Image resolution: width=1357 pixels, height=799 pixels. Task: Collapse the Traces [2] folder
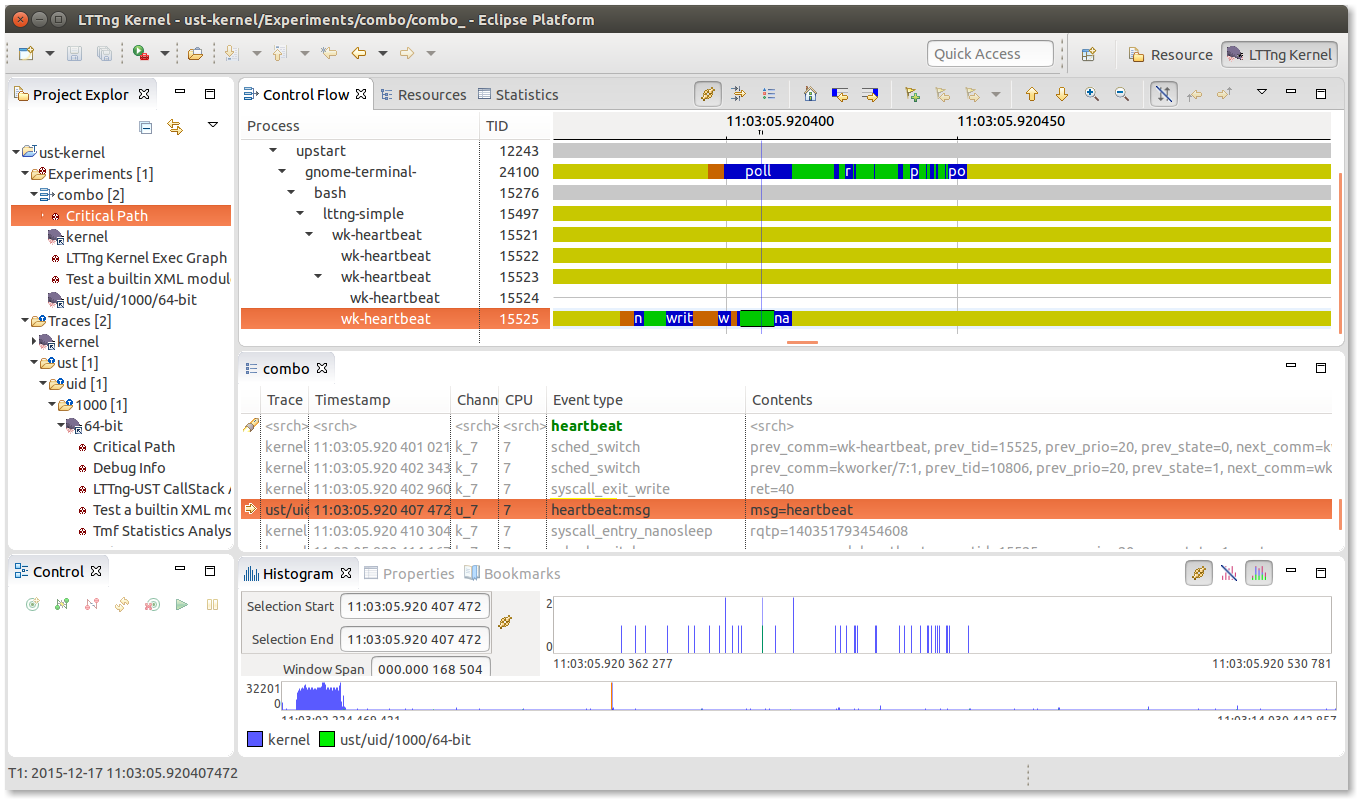click(x=25, y=321)
